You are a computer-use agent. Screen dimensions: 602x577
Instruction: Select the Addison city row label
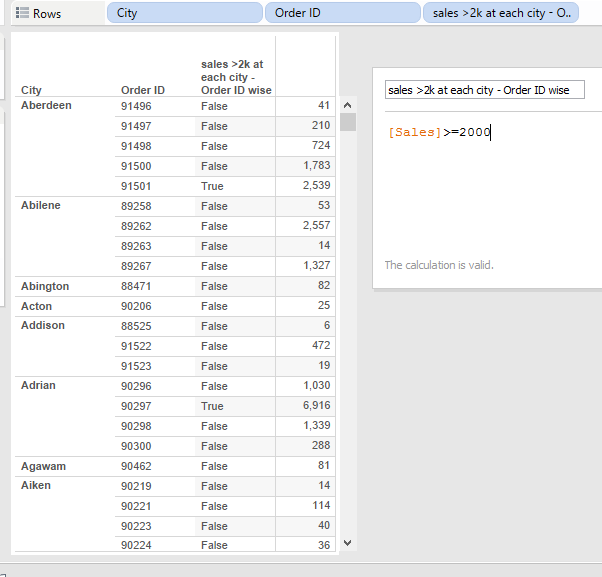[43, 325]
